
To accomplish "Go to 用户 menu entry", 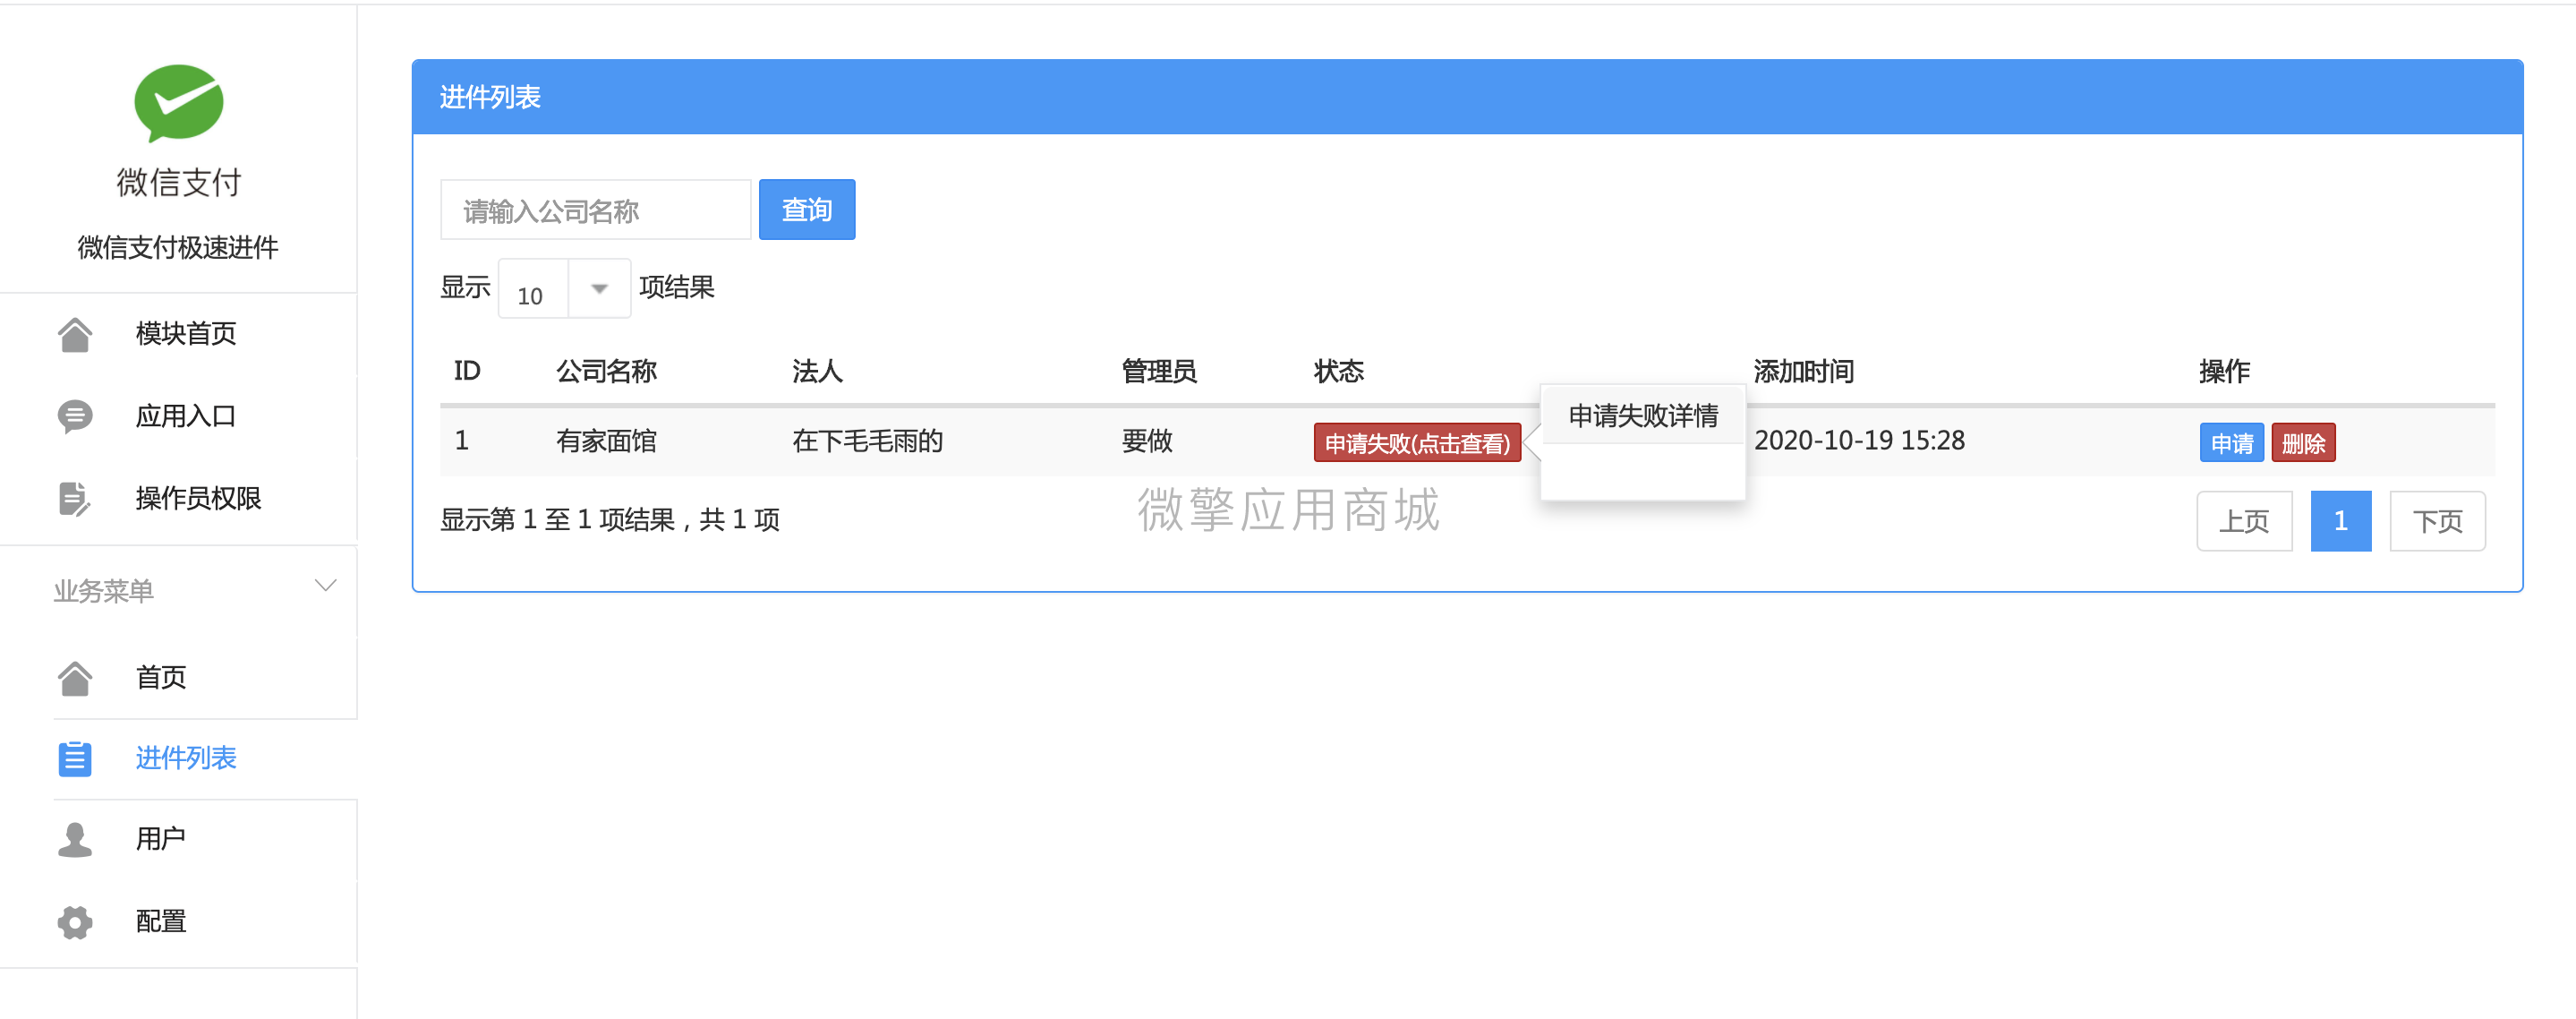I will click(x=161, y=839).
